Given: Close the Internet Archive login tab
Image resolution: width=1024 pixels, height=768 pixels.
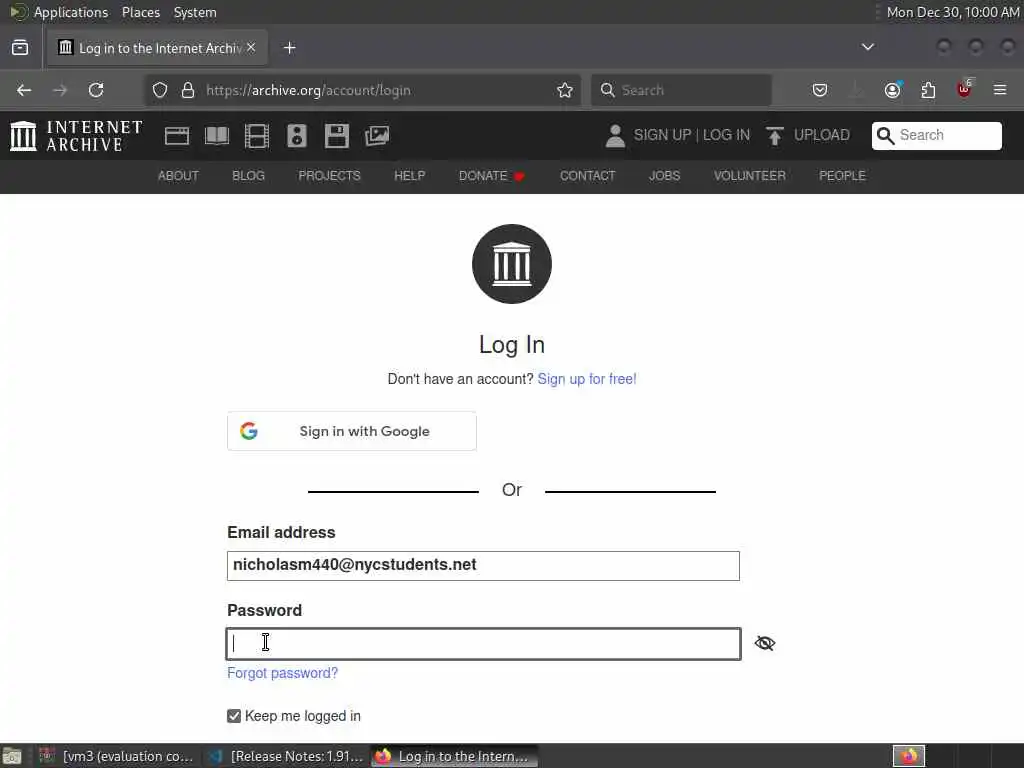Looking at the screenshot, I should coord(251,48).
